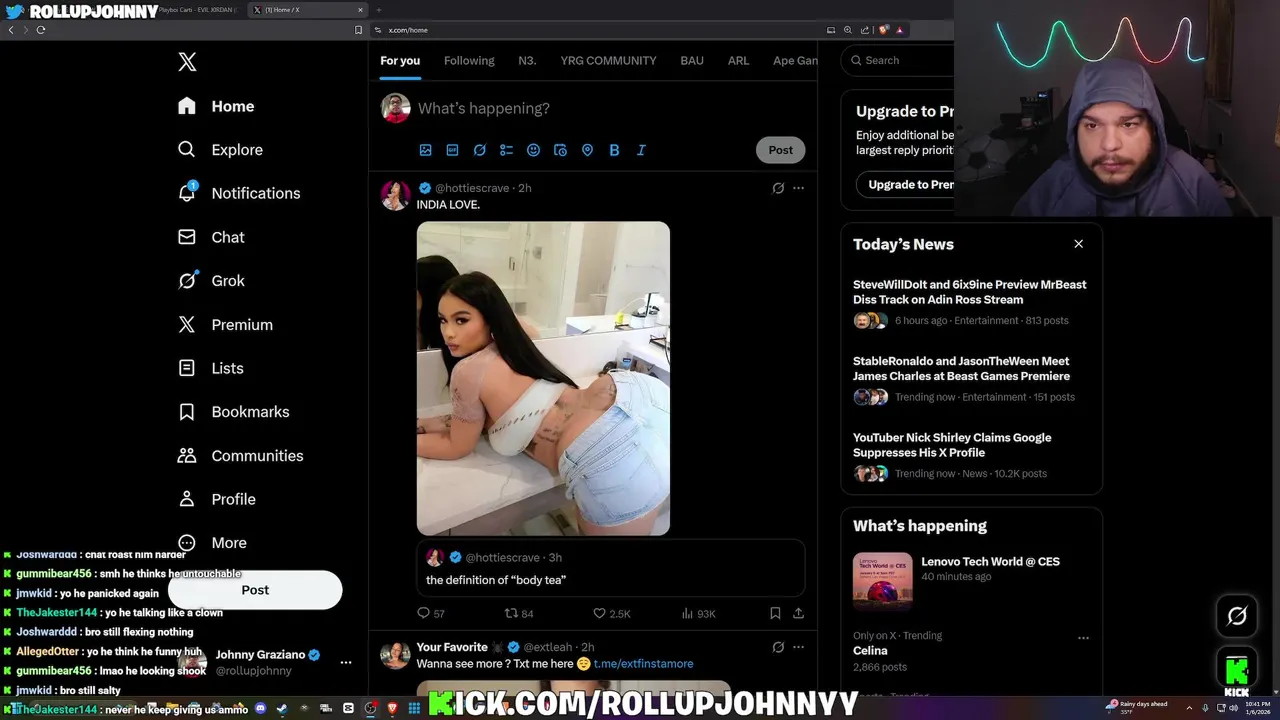Open the BAU tab

click(x=692, y=61)
